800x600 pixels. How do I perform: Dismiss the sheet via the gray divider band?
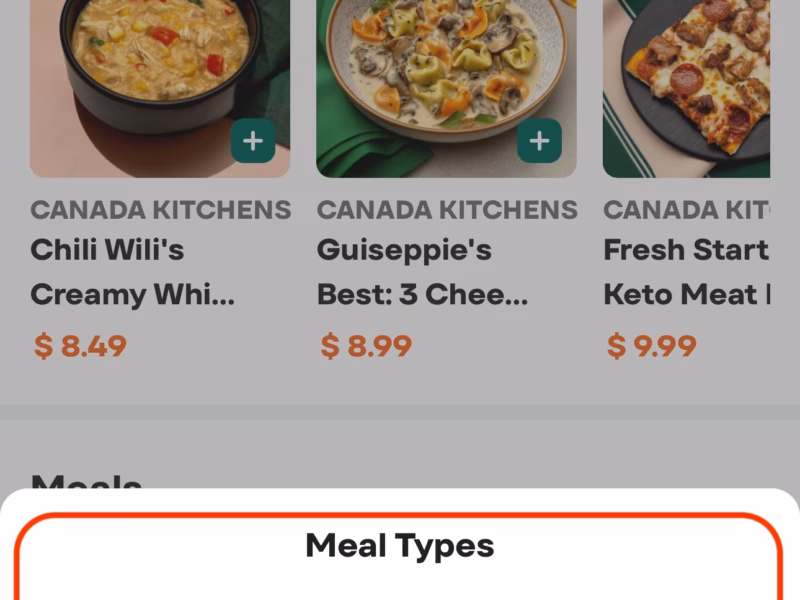click(400, 412)
